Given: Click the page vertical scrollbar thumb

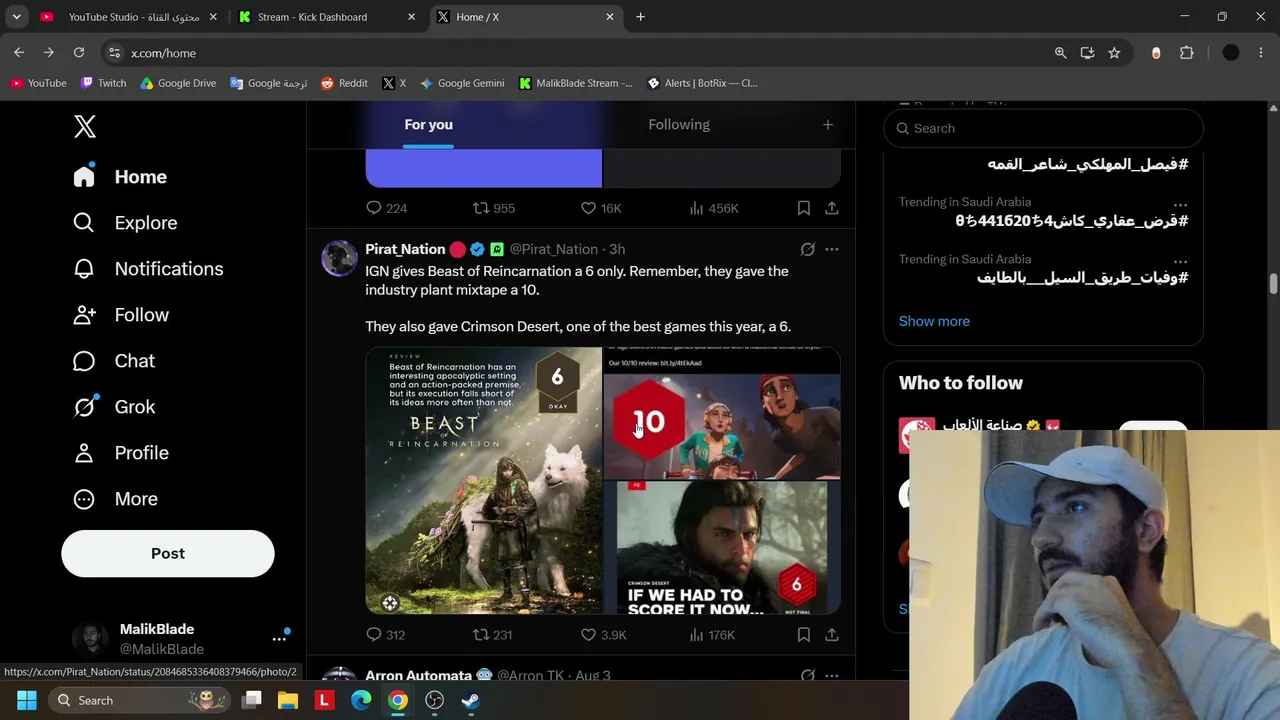Looking at the screenshot, I should [1273, 285].
